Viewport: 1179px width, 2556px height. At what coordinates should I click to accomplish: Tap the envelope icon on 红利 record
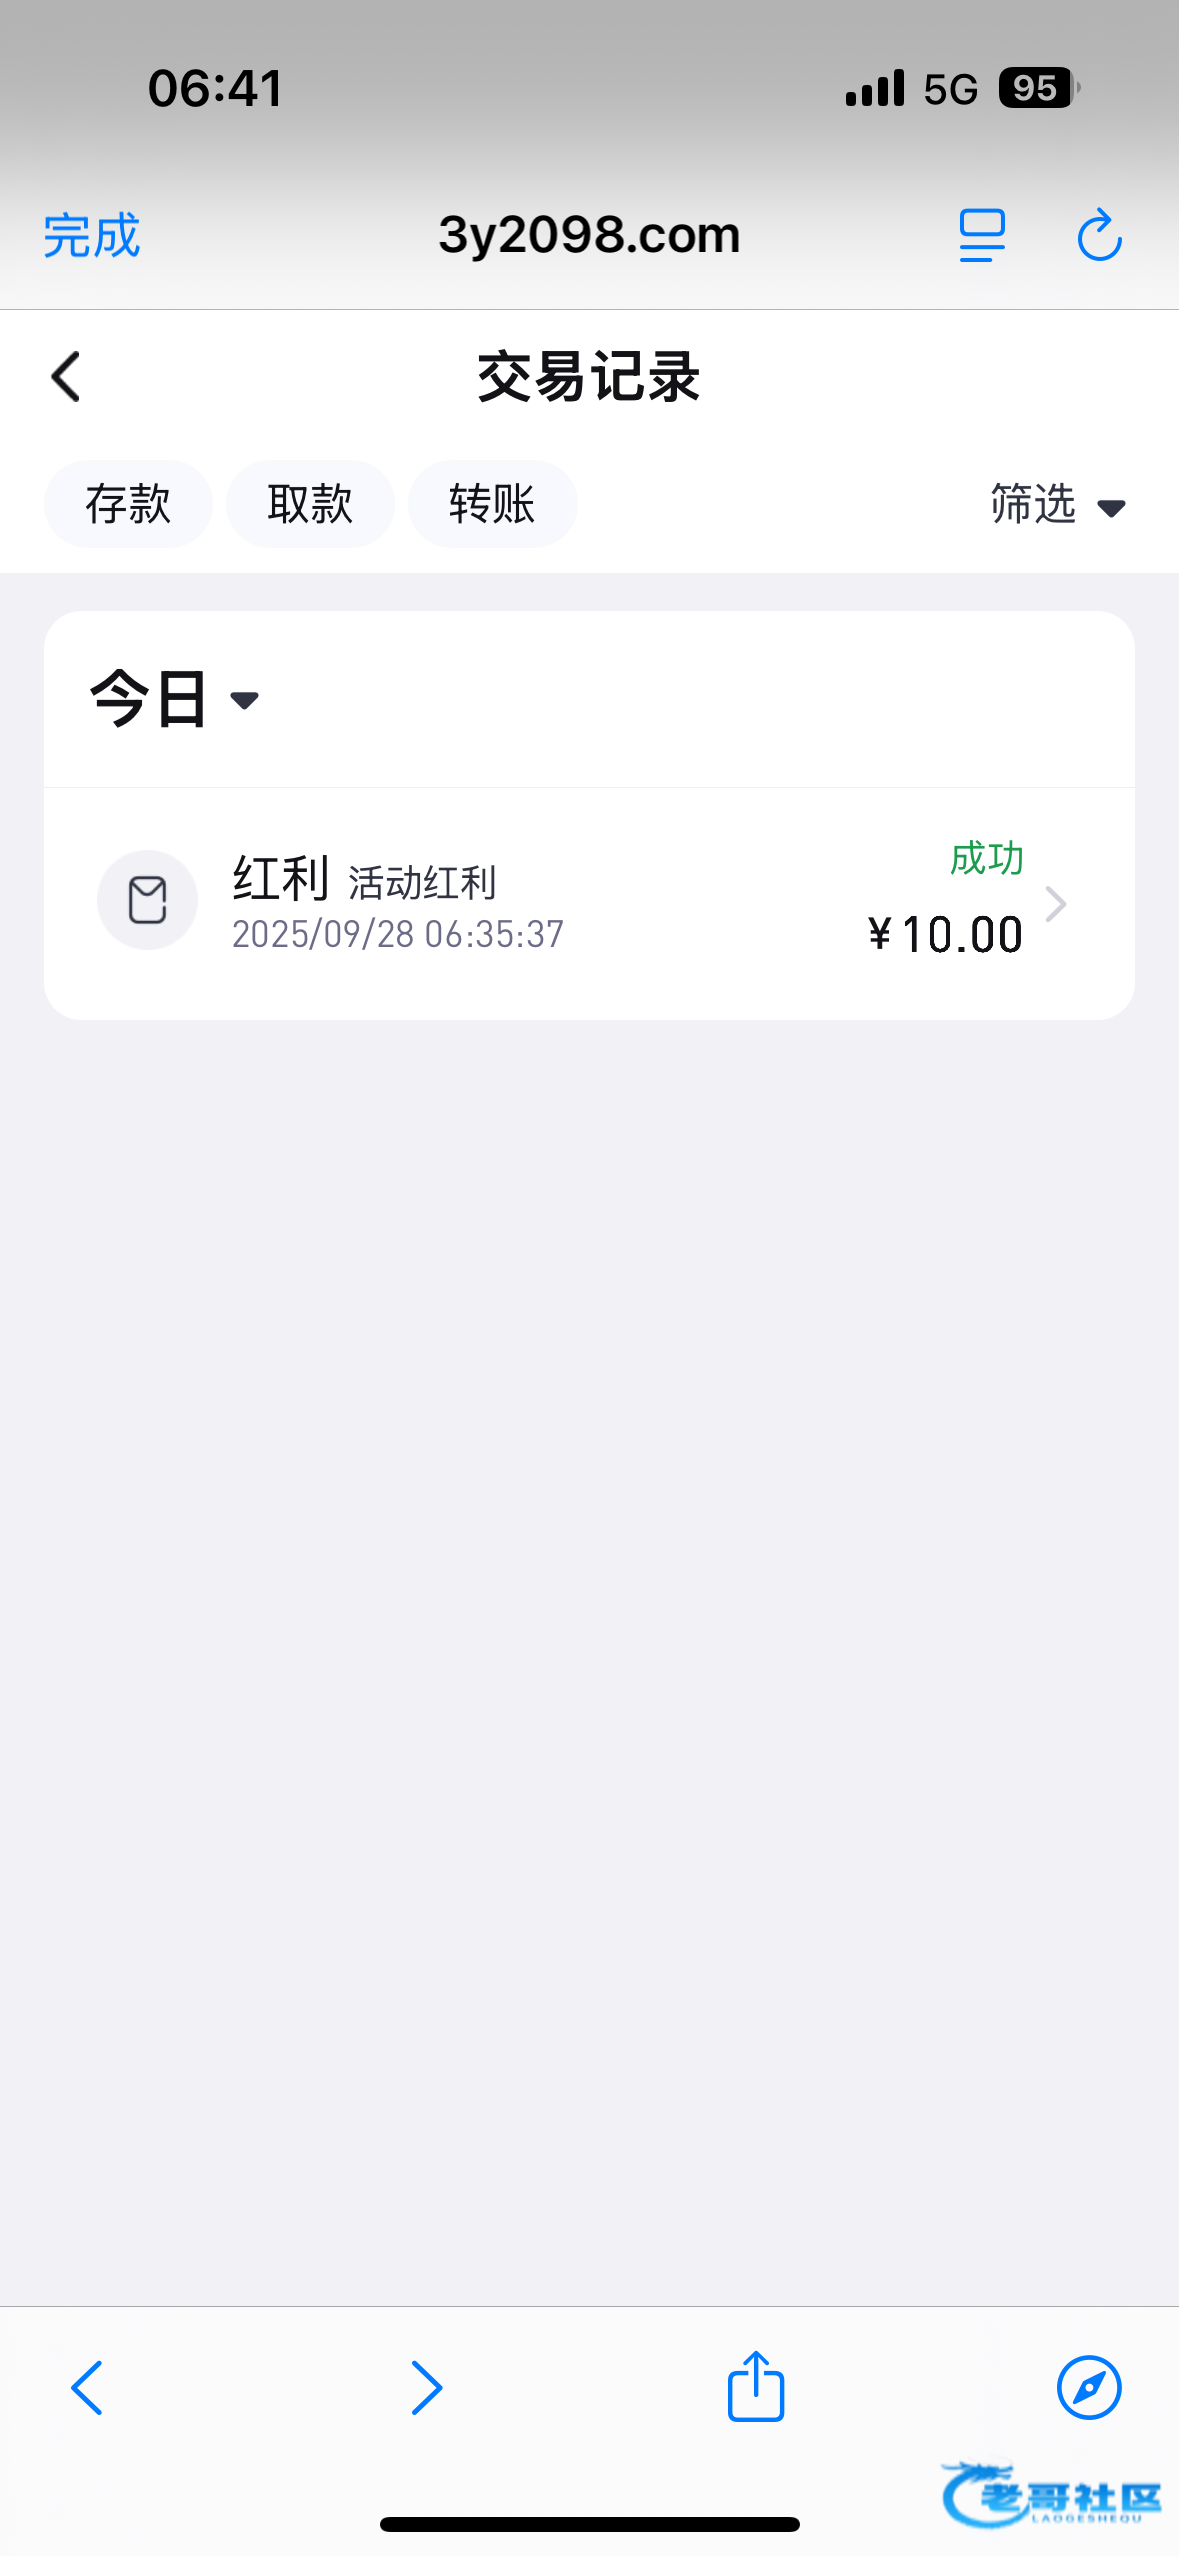tap(147, 900)
